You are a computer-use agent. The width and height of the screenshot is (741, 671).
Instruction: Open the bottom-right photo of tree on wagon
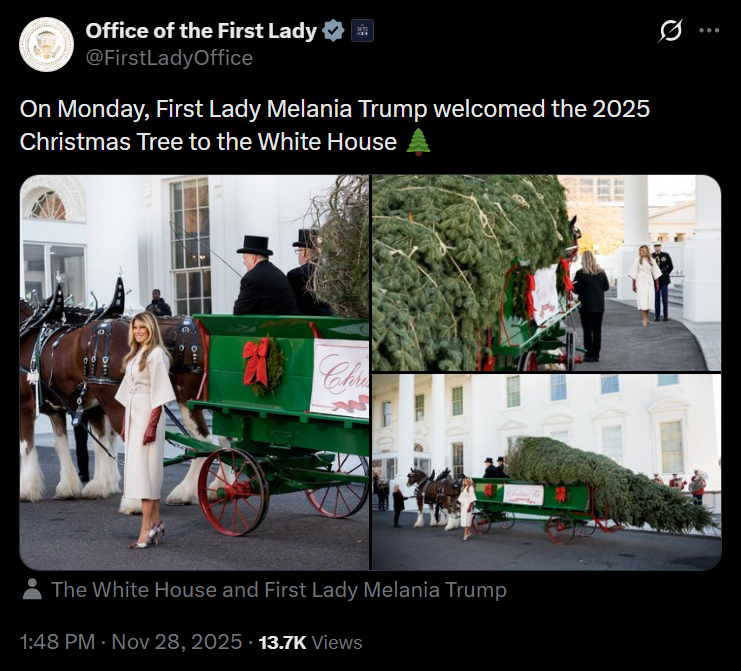[x=546, y=472]
